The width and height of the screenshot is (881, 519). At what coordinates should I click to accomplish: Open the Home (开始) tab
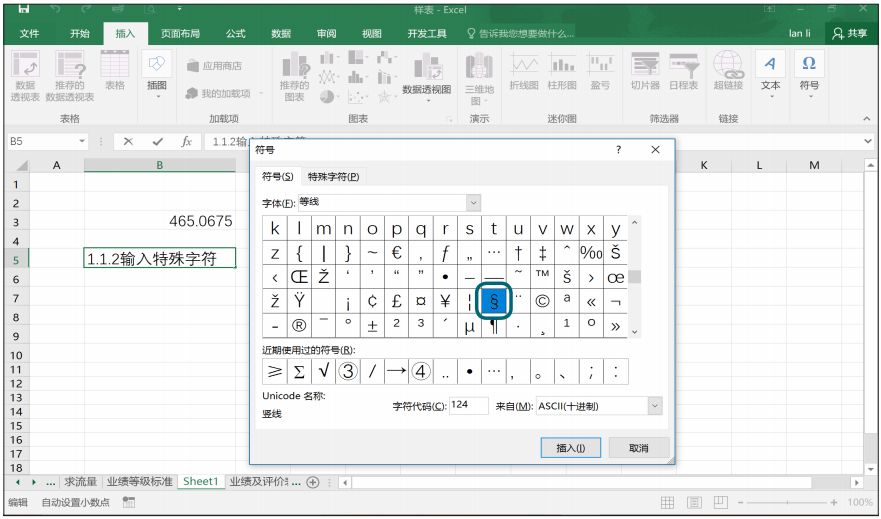(x=79, y=34)
